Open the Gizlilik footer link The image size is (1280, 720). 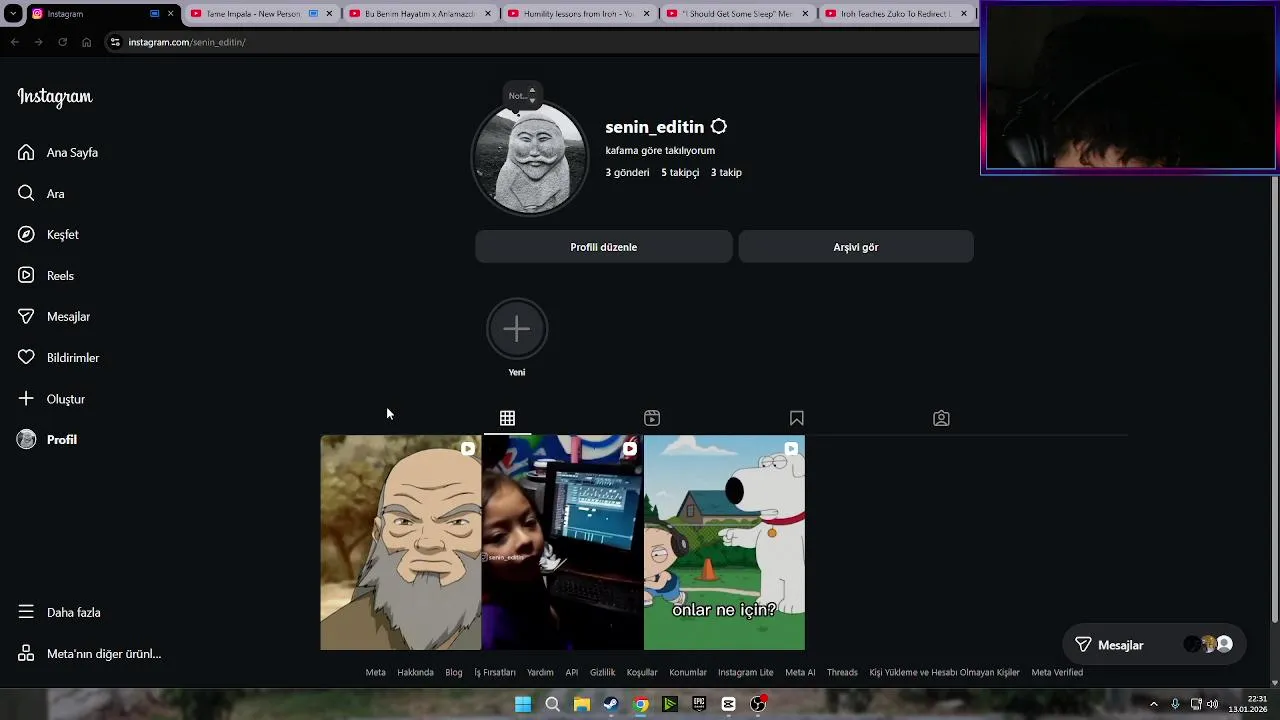point(603,672)
